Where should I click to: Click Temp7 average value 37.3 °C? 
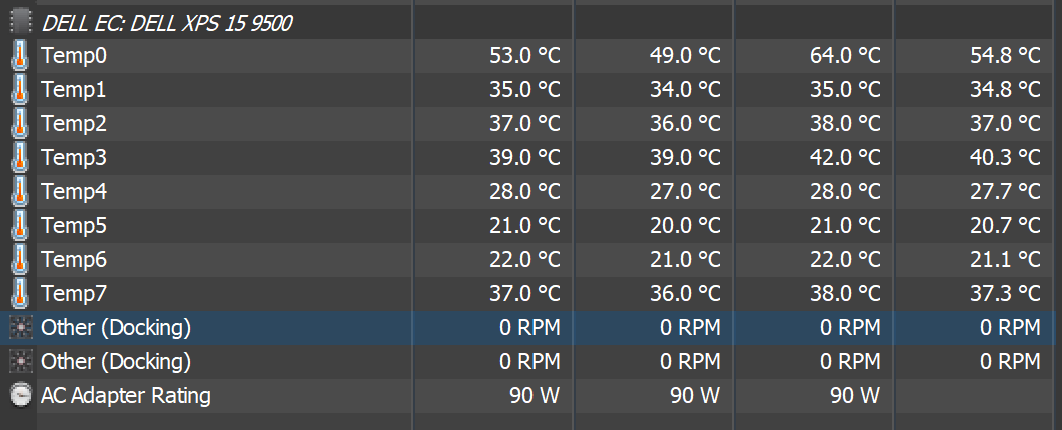[1005, 293]
